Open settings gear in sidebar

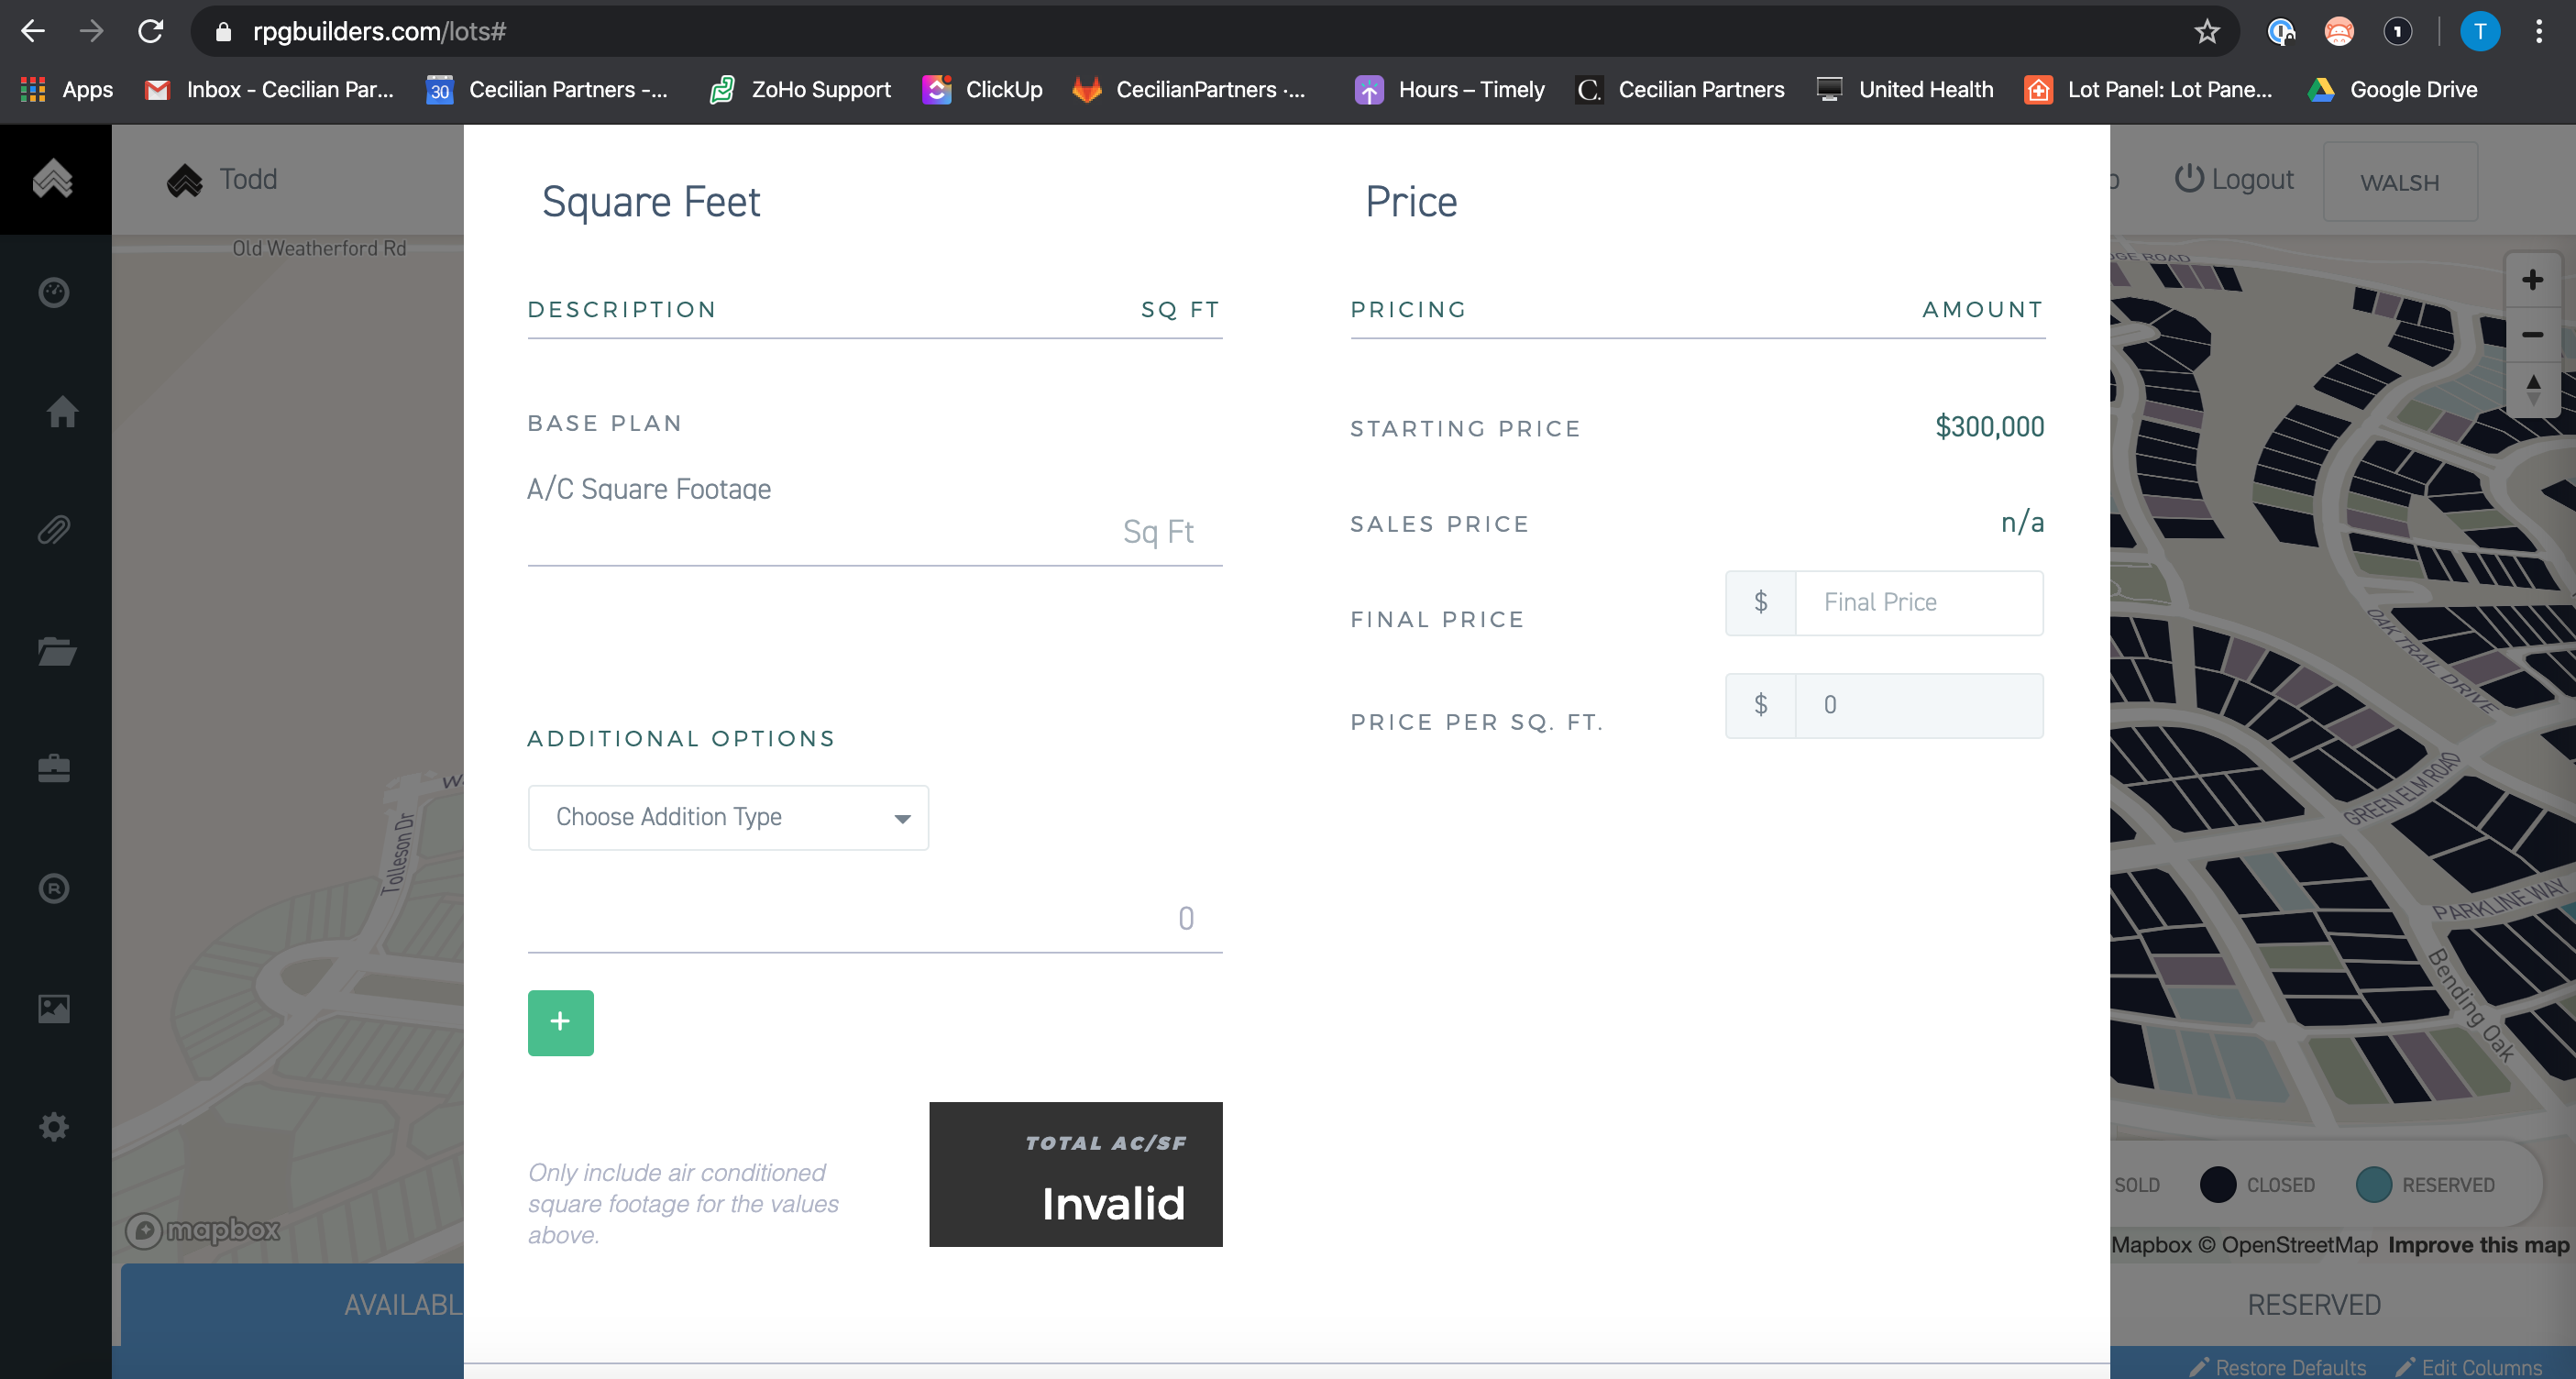pos(54,1127)
